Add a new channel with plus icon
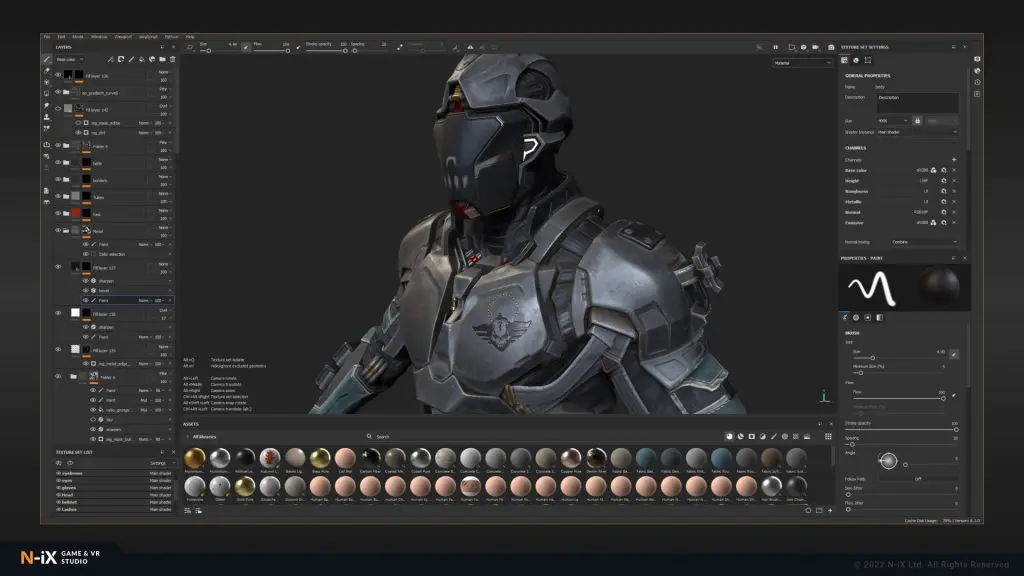The width and height of the screenshot is (1024, 576). tap(953, 159)
